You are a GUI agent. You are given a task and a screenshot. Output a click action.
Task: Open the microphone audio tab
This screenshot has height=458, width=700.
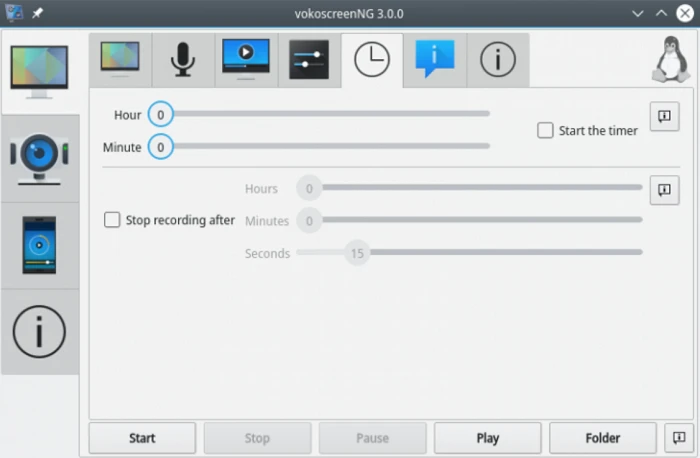click(183, 60)
